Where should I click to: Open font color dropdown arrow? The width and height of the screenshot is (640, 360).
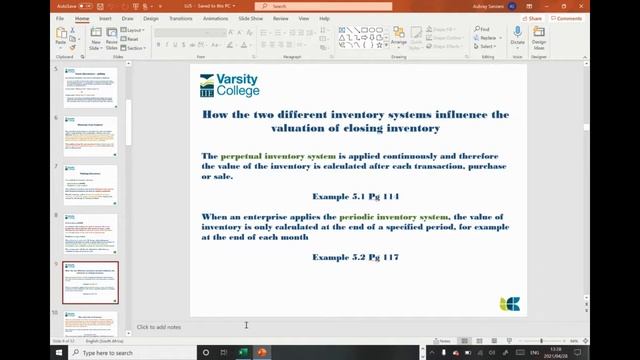point(250,45)
